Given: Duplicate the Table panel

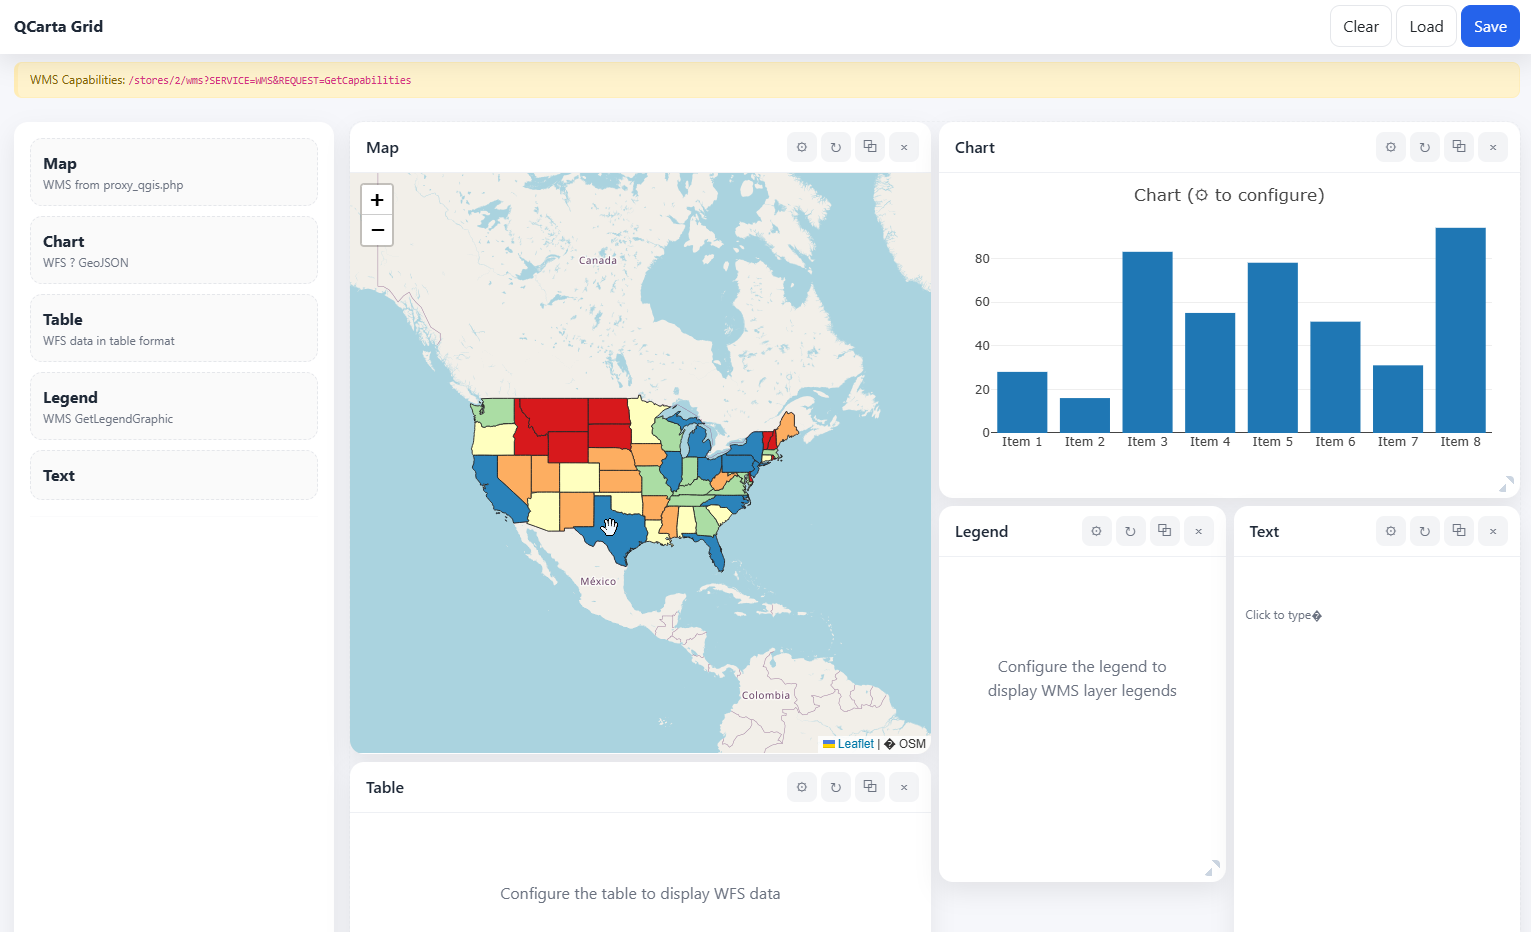Looking at the screenshot, I should [x=870, y=787].
